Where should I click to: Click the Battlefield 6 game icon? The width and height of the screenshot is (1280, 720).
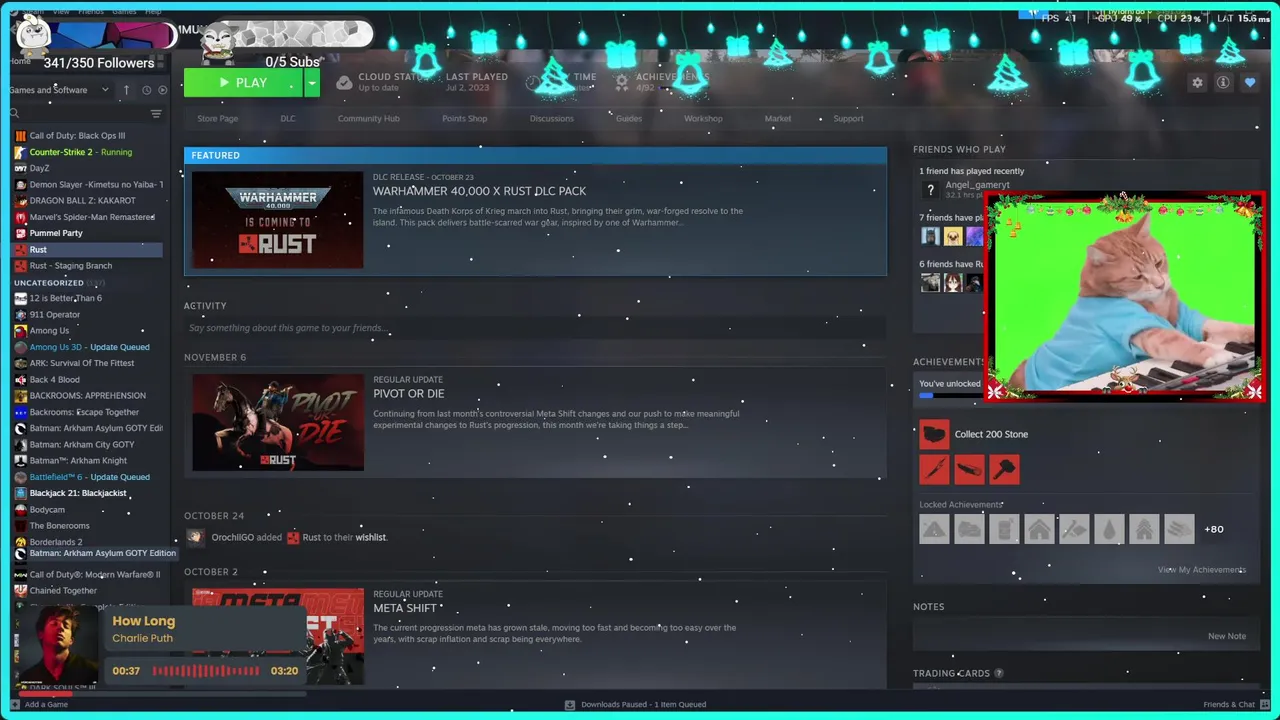coord(20,477)
